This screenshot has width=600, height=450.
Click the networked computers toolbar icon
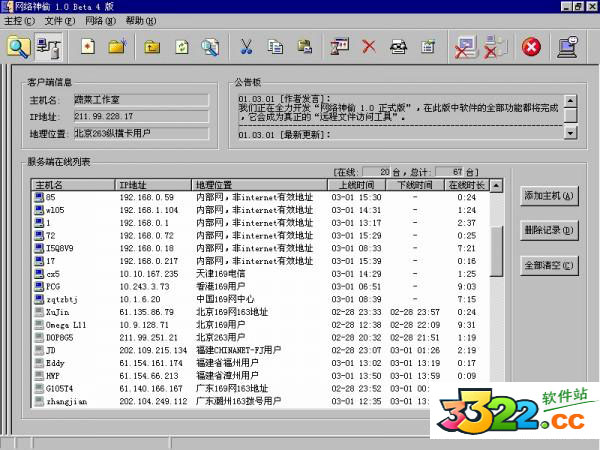point(48,46)
